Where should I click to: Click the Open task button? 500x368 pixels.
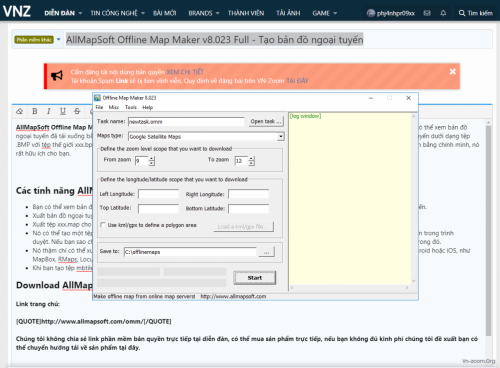(x=266, y=121)
